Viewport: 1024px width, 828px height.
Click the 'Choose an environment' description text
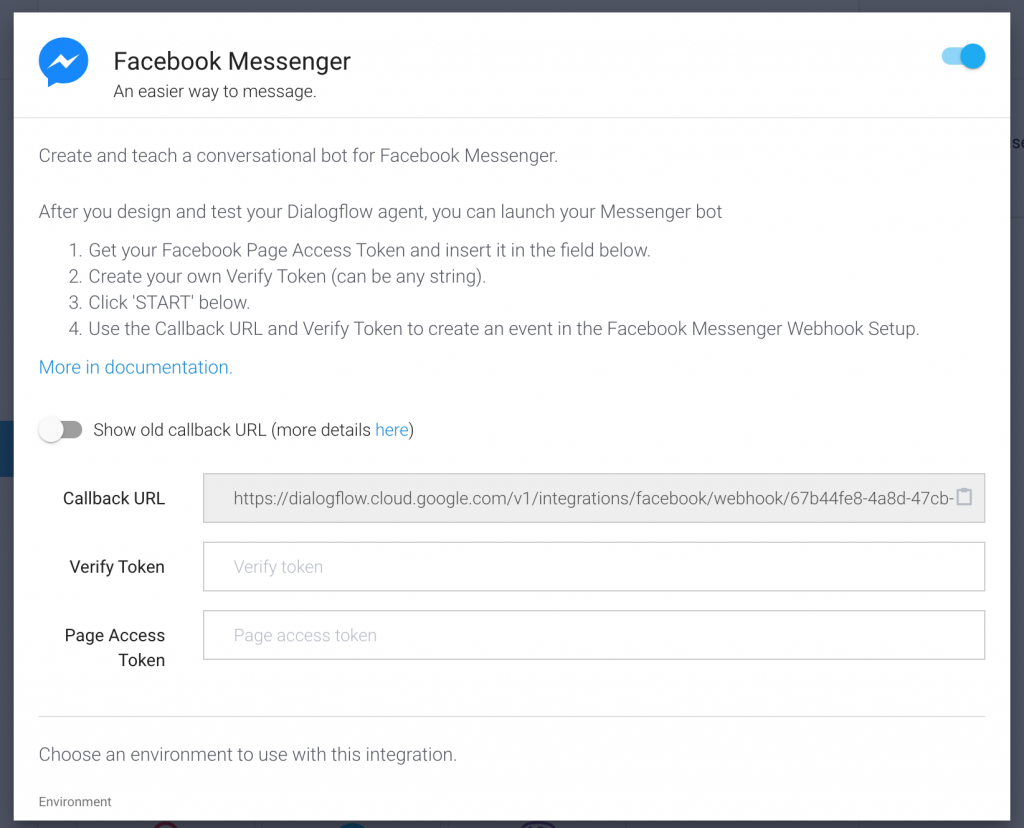[248, 754]
